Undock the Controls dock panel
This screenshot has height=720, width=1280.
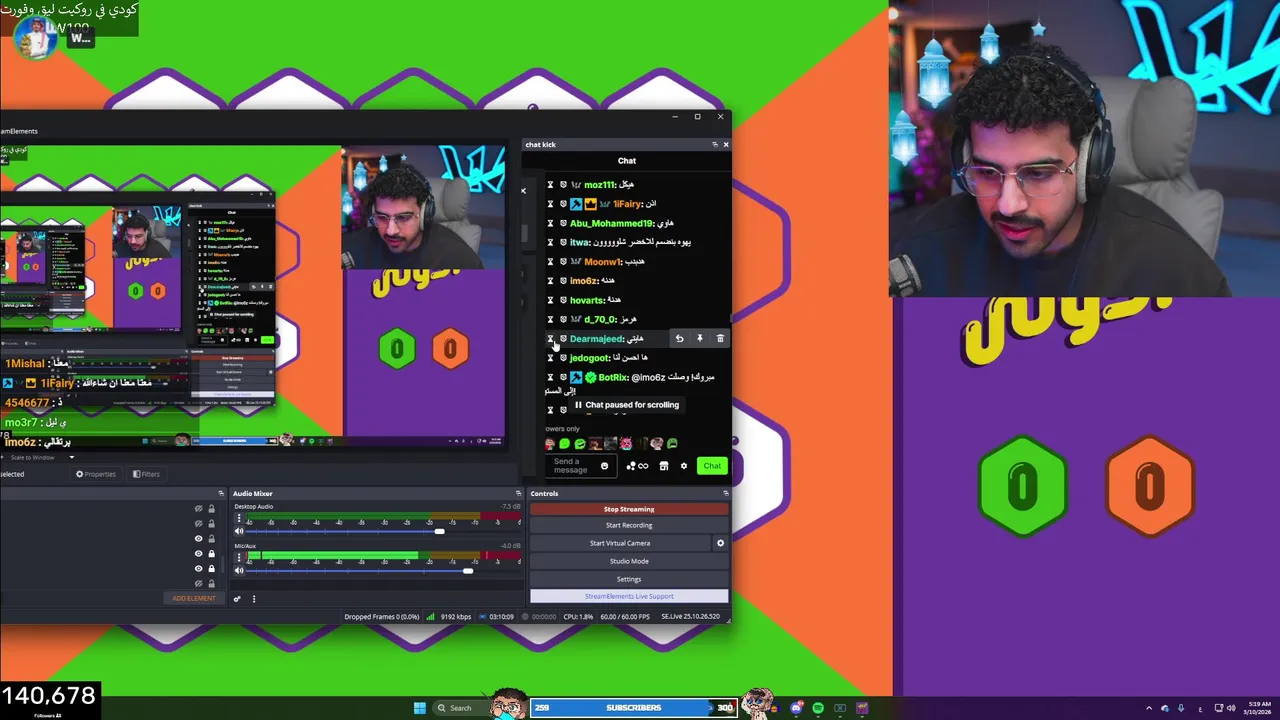tap(725, 493)
